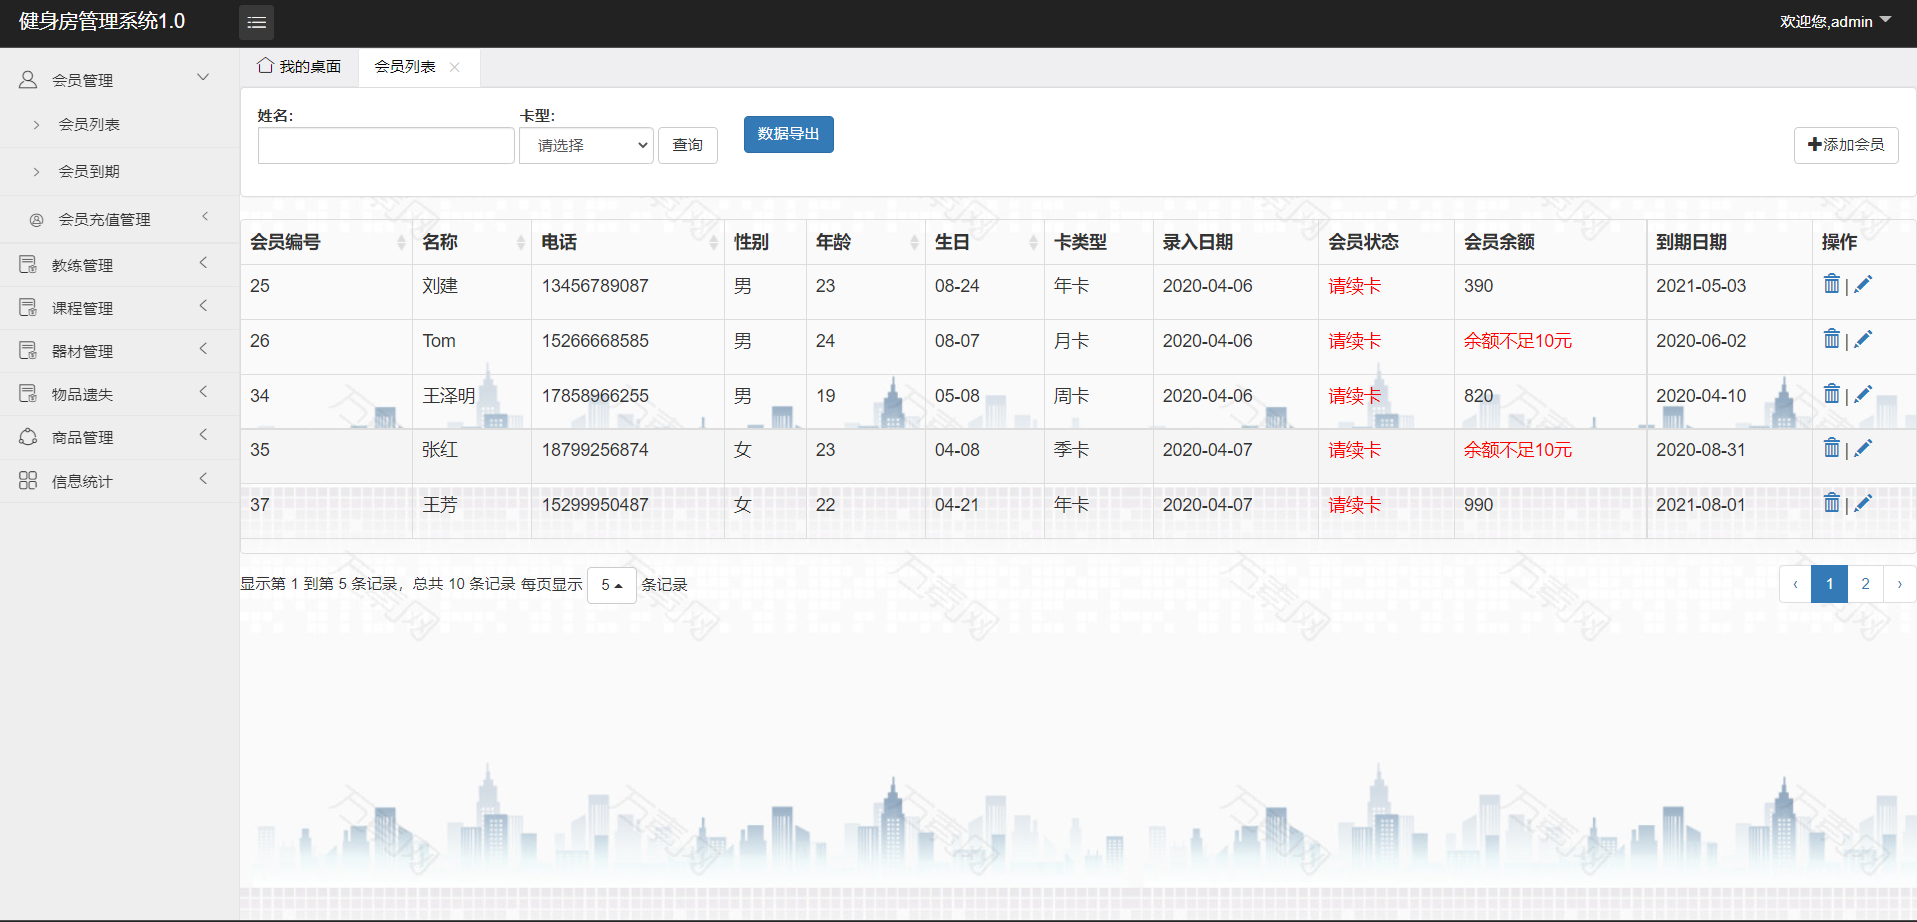
Task: Edit member 王泽明 with the pencil icon
Action: pyautogui.click(x=1863, y=395)
